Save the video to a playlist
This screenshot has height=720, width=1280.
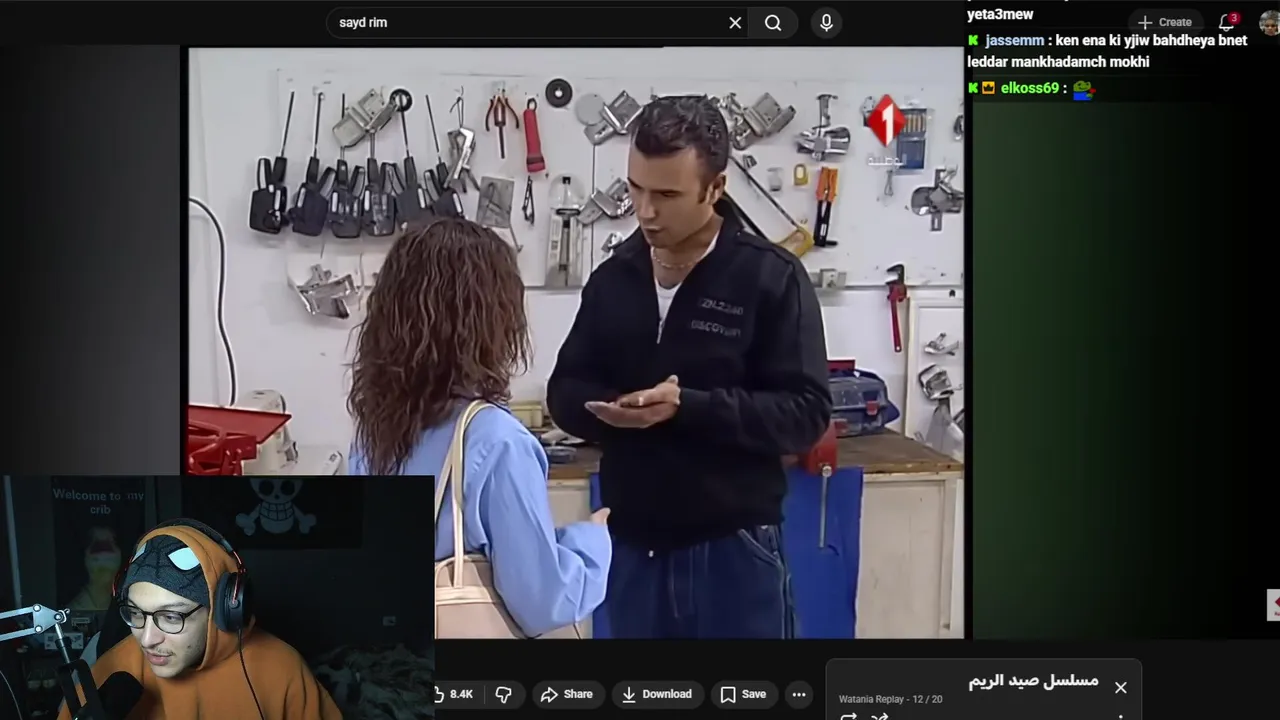[743, 694]
